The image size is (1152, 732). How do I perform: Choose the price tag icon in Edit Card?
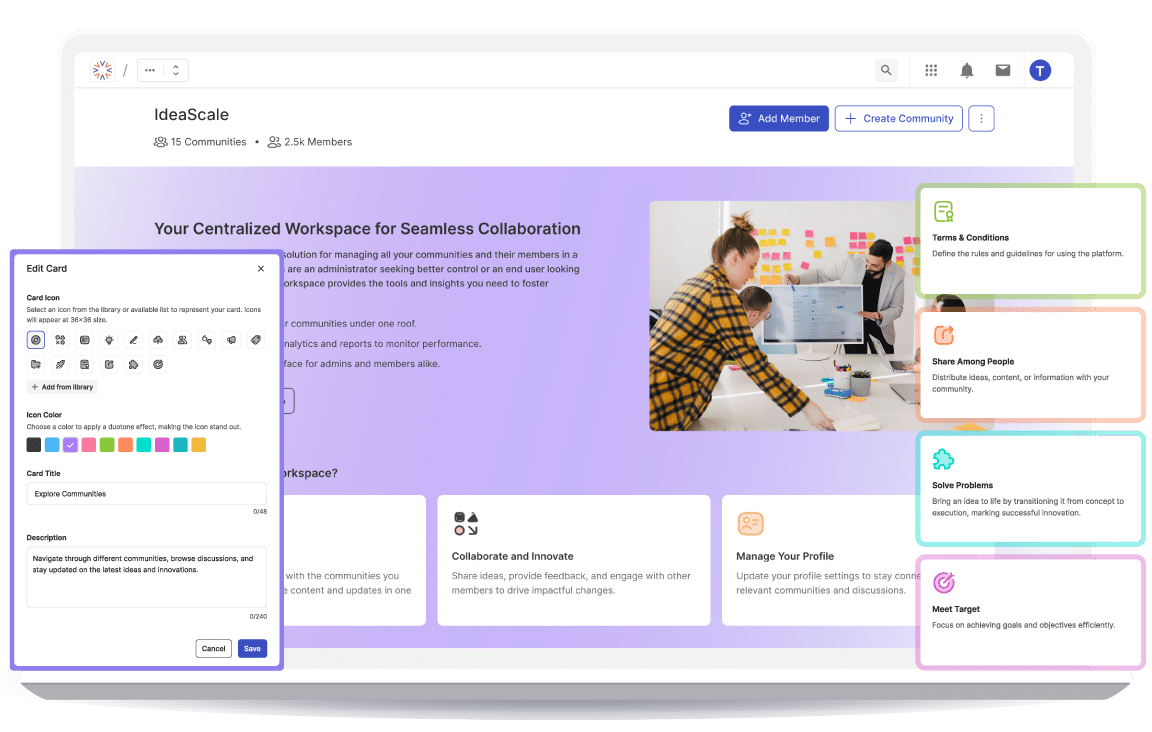255,340
